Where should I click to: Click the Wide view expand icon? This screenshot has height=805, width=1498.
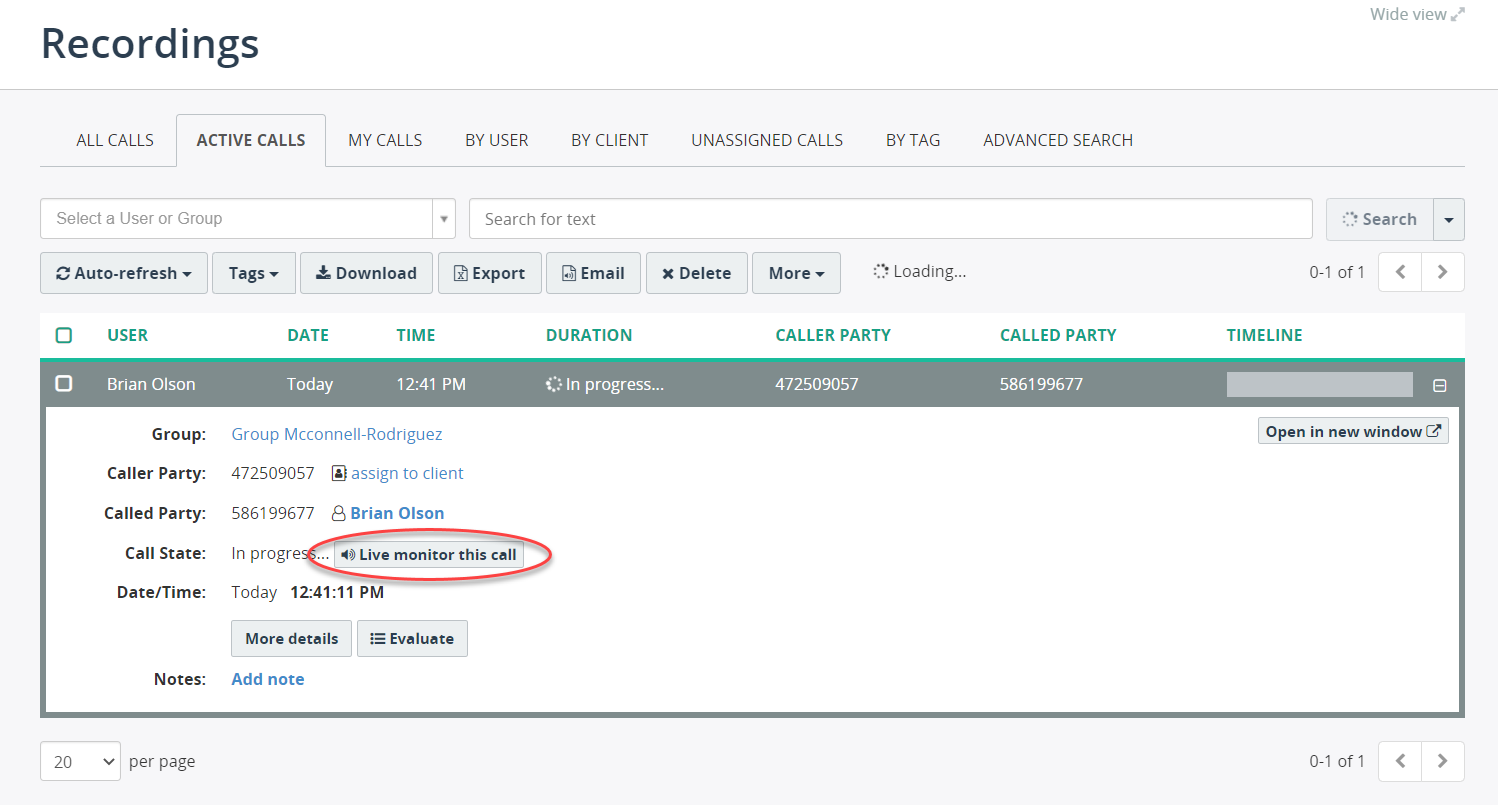tap(1458, 15)
